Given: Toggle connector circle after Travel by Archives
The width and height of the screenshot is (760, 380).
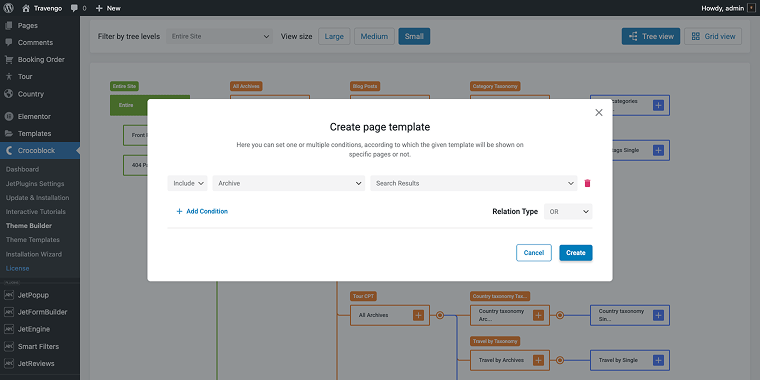Looking at the screenshot, I should [560, 360].
